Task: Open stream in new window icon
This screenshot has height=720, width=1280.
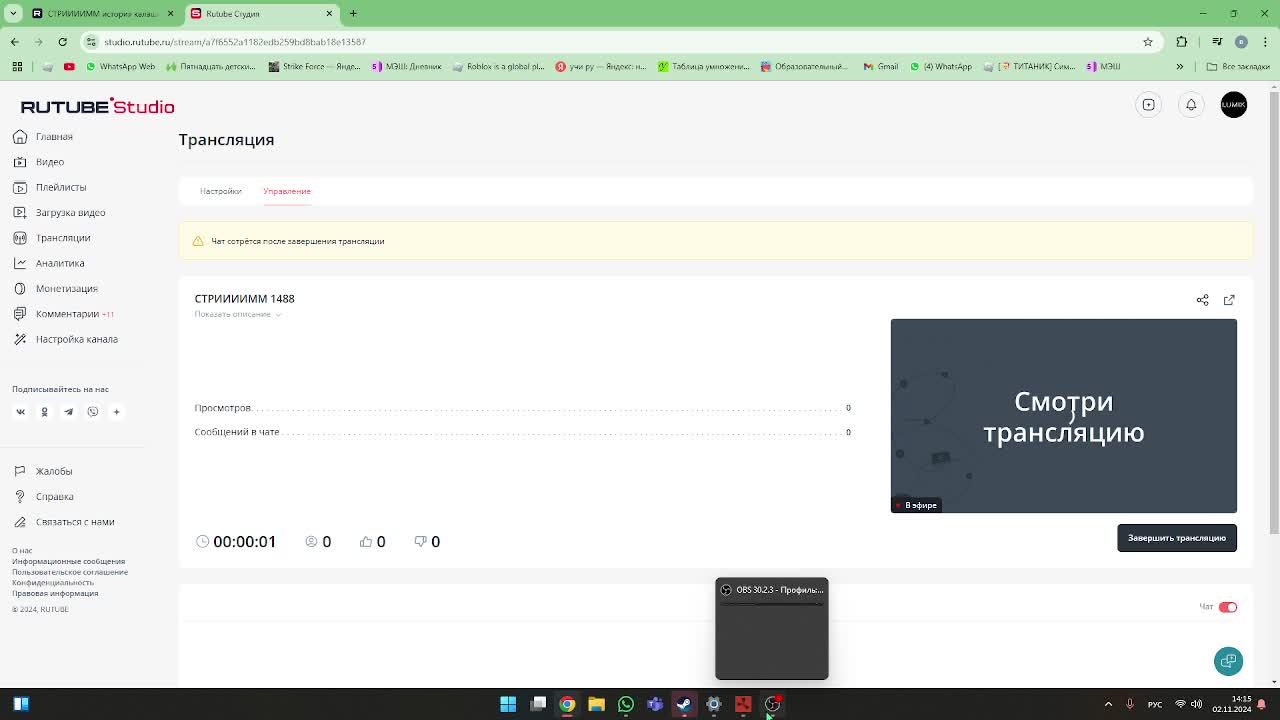Action: (1229, 300)
